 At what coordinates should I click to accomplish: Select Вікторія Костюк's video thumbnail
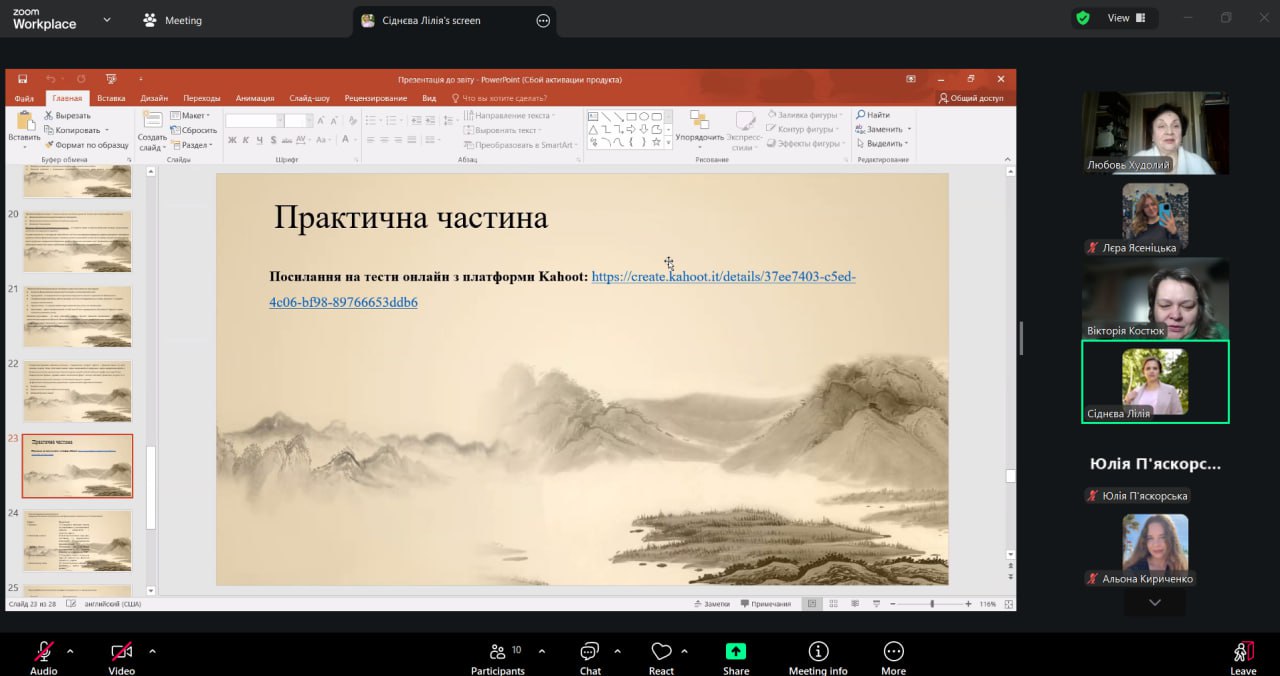(1155, 300)
